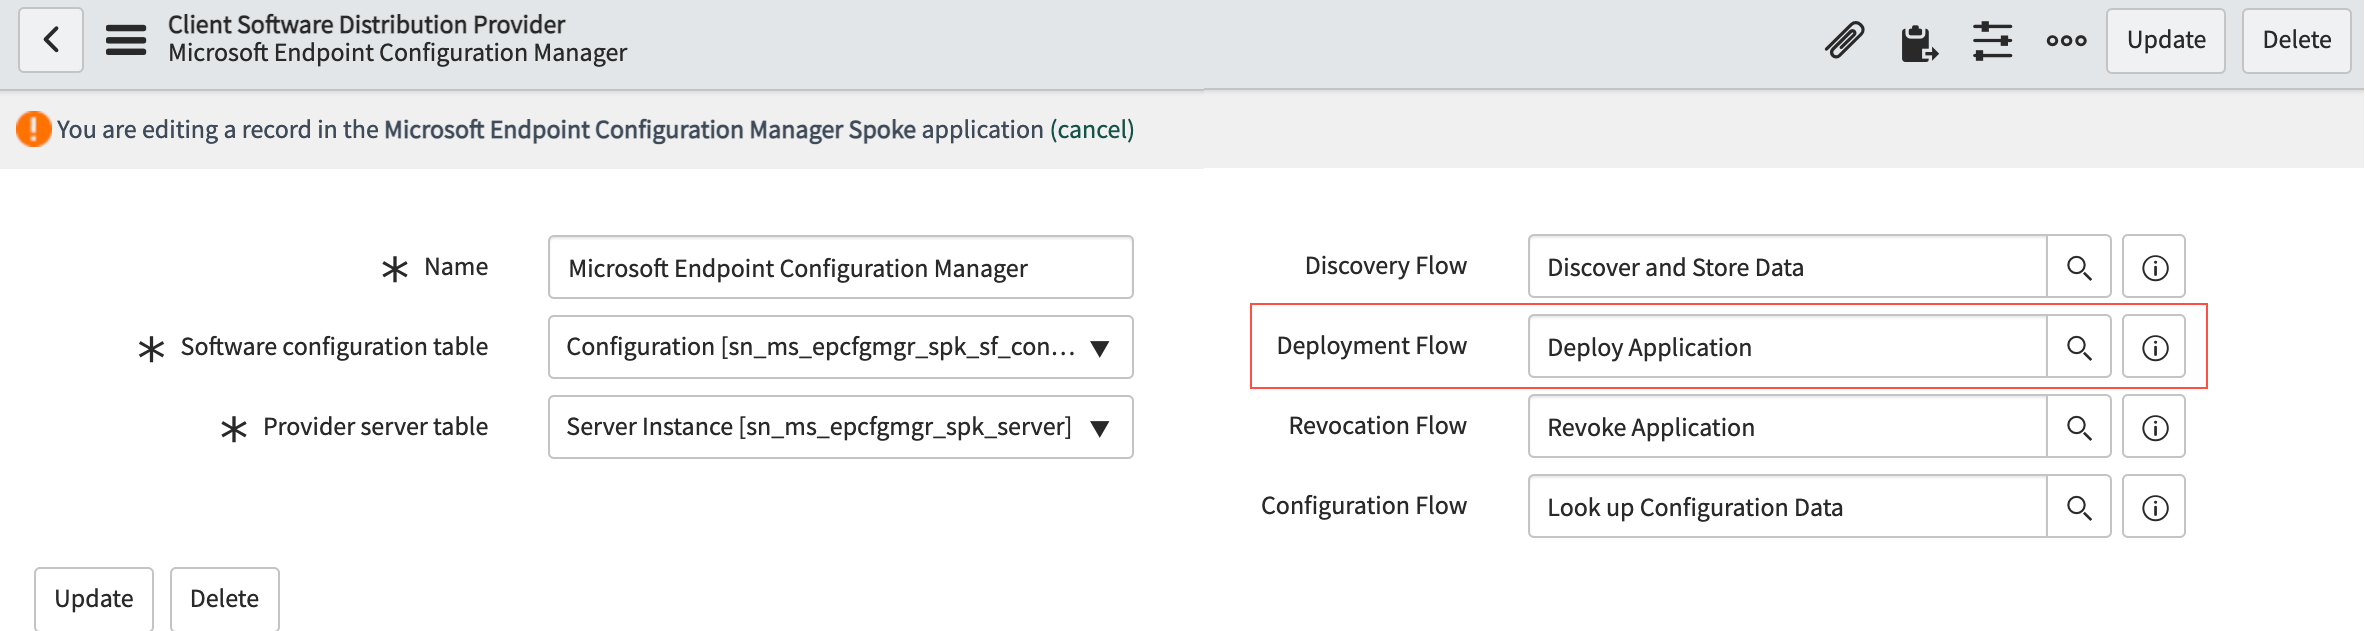Click the paperclip attachments icon

click(x=1844, y=41)
